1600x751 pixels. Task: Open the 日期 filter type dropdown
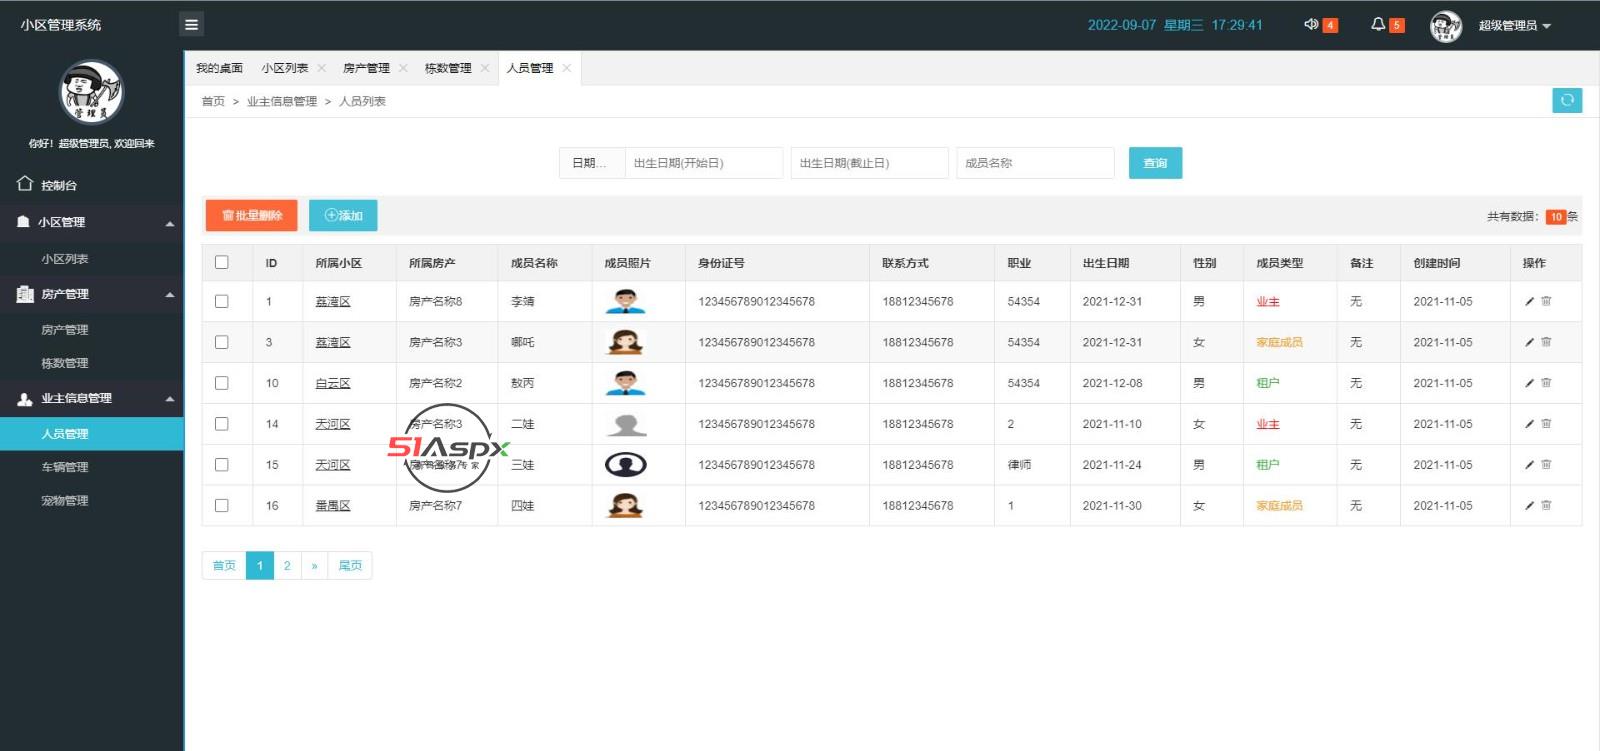592,163
